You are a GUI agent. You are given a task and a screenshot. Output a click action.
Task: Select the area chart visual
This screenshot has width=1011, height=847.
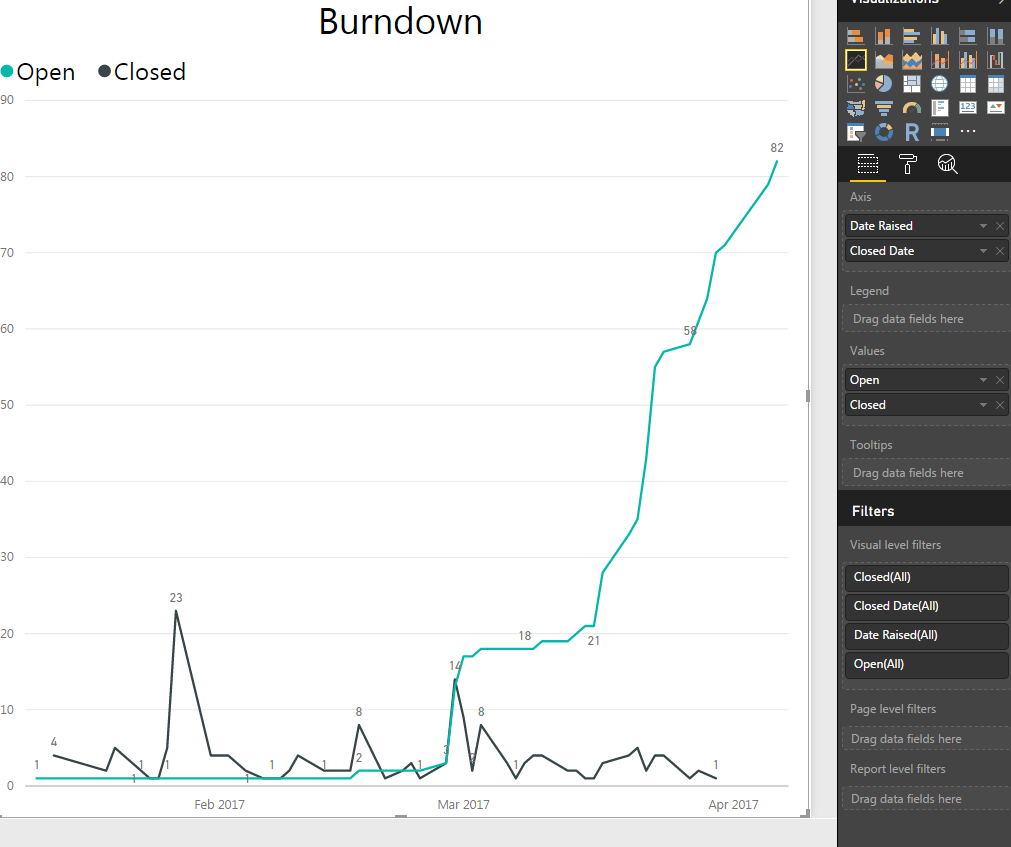(883, 60)
